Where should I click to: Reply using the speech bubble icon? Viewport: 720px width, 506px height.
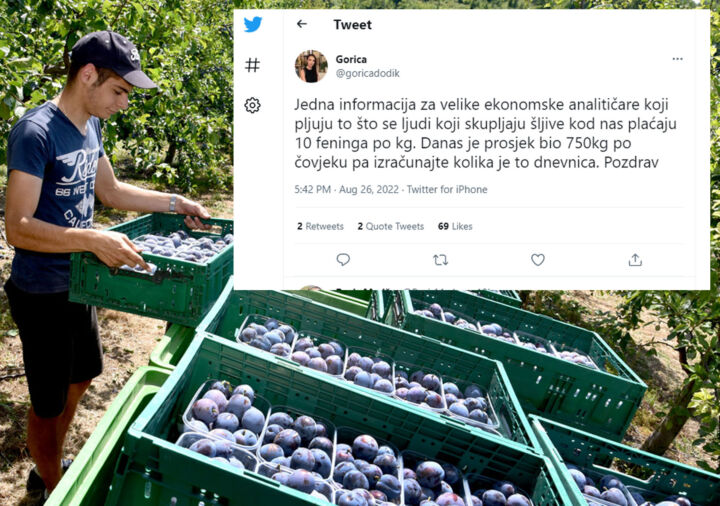click(x=343, y=260)
